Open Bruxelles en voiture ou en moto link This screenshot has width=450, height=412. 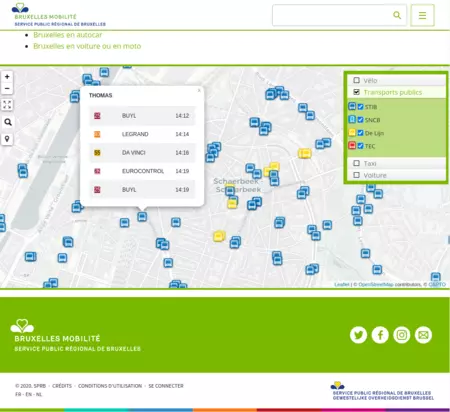[87, 46]
